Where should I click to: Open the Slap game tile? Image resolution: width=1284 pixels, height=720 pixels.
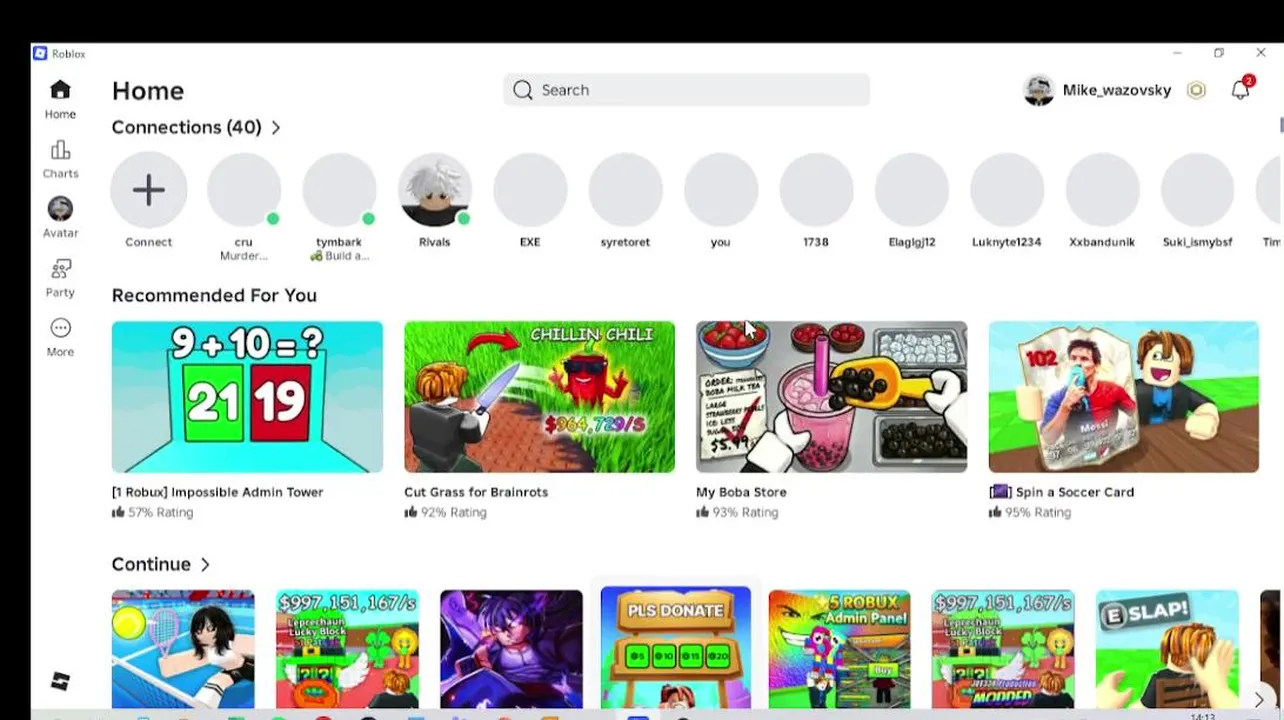point(1167,649)
